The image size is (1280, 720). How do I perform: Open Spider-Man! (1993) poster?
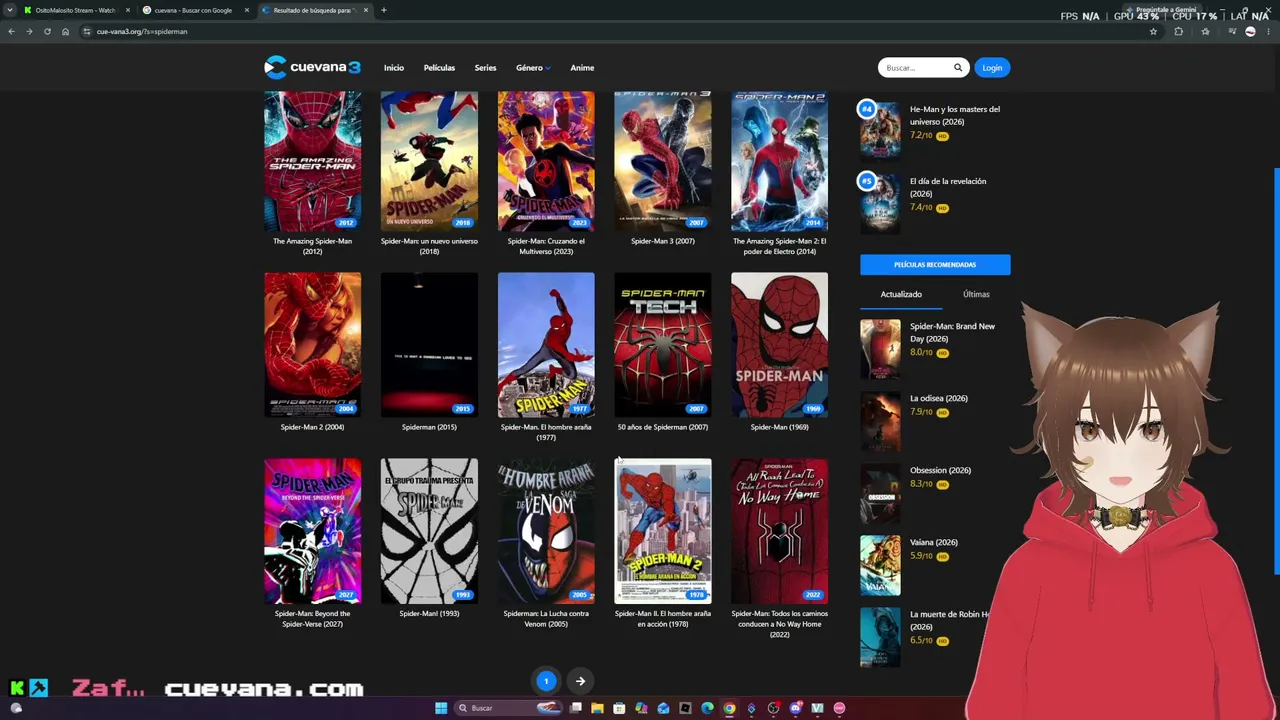pos(429,531)
